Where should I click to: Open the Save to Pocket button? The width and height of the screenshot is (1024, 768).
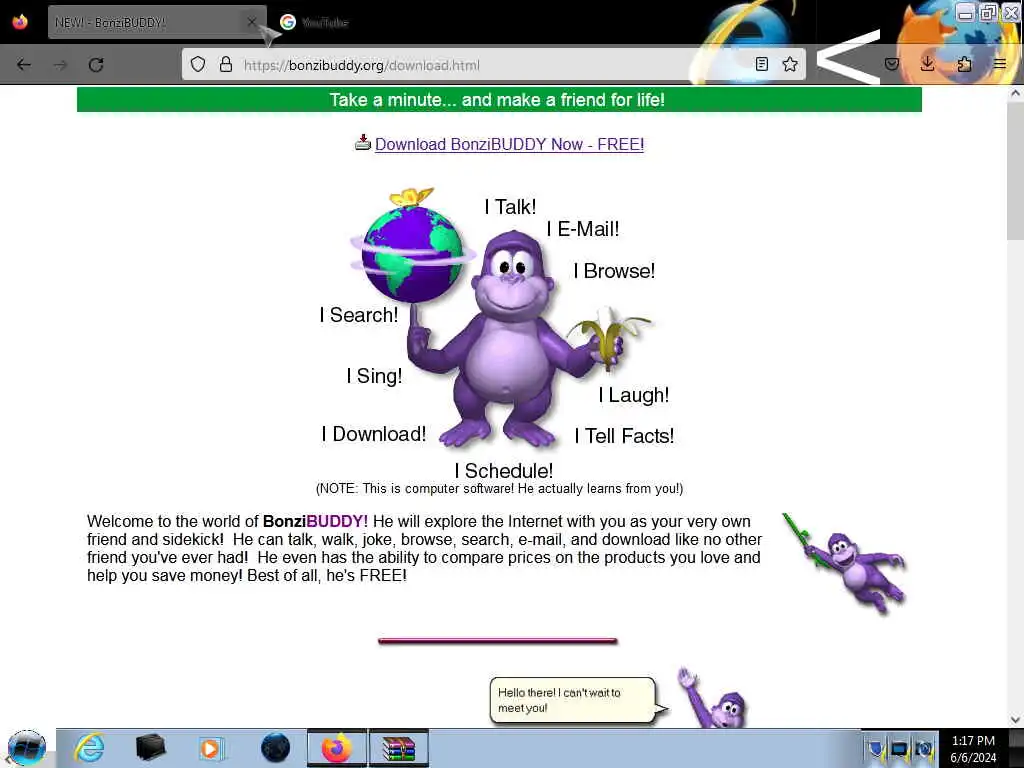tap(892, 64)
